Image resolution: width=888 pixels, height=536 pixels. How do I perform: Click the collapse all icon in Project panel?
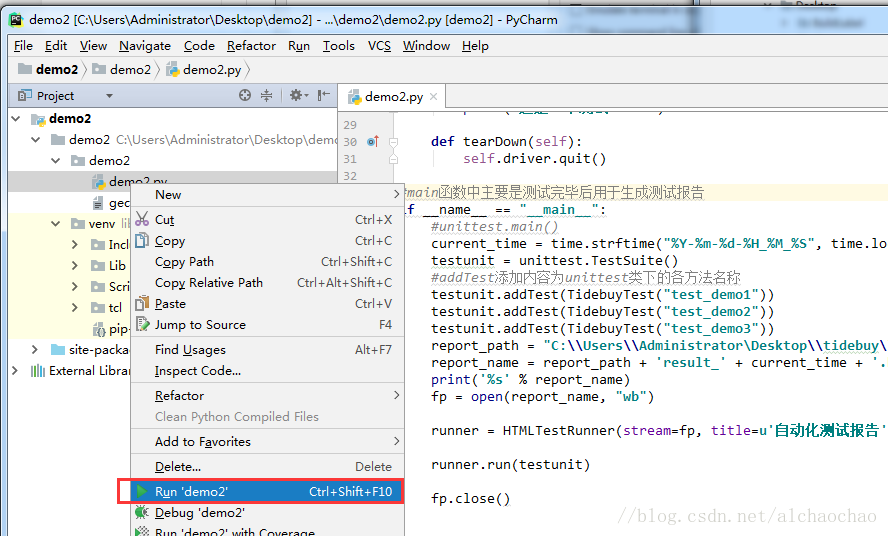[266, 95]
